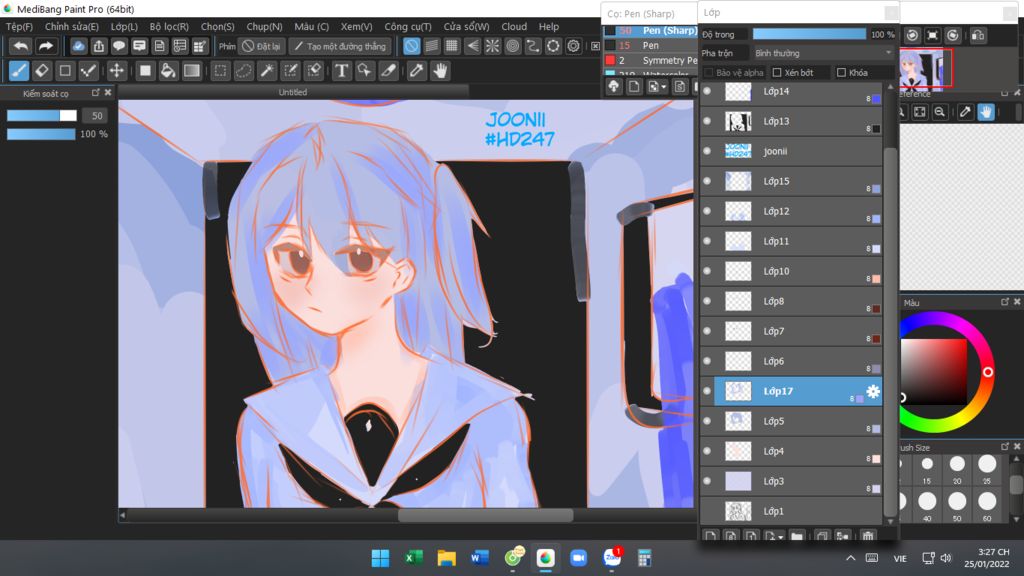Enable the radial snap guide
Image resolution: width=1024 pixels, height=576 pixels.
point(492,46)
